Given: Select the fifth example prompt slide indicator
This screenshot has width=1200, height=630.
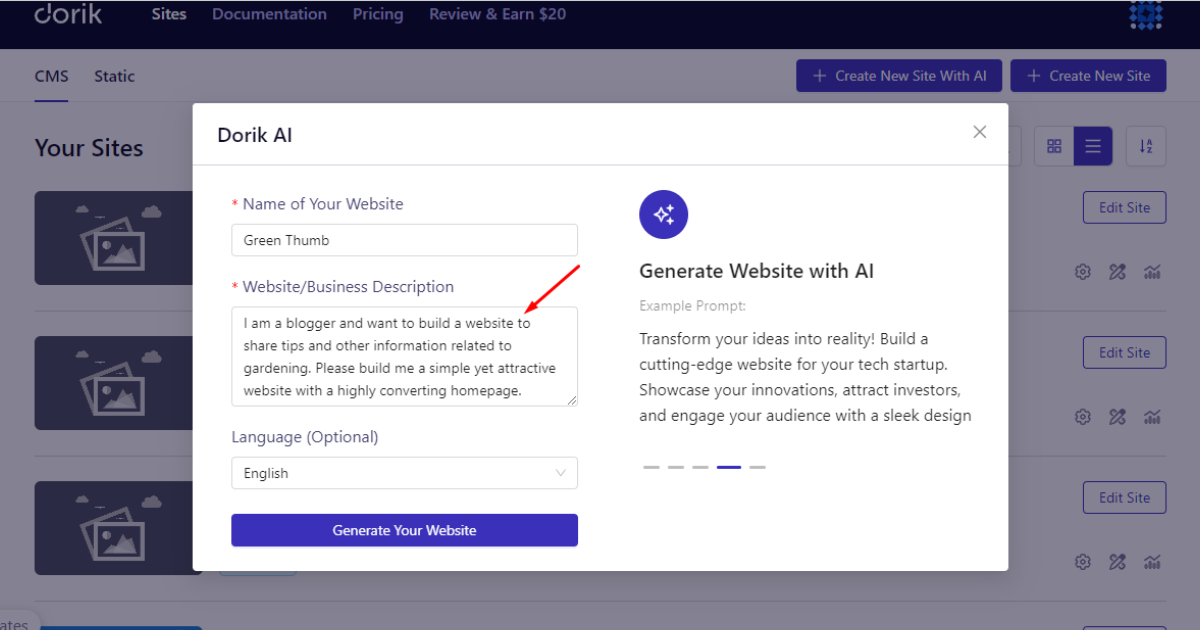Looking at the screenshot, I should pyautogui.click(x=757, y=467).
